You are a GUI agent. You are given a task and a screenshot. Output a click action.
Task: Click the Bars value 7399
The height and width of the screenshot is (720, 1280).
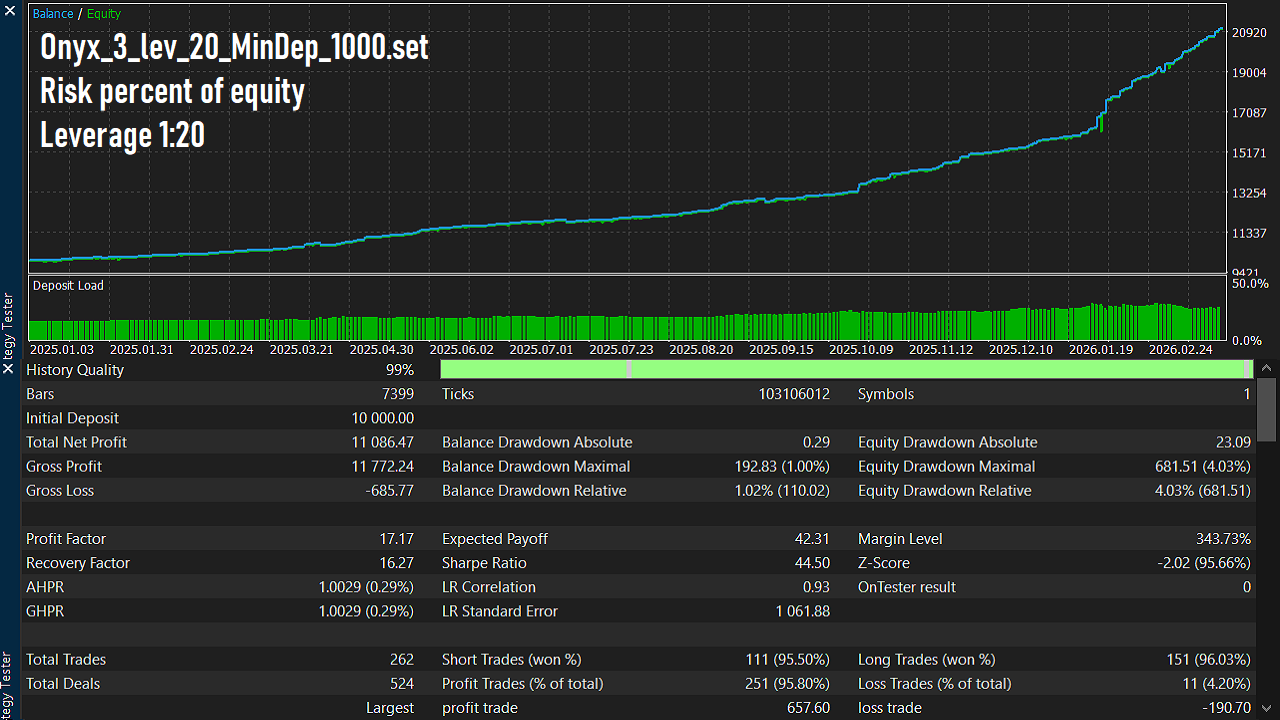pos(397,394)
